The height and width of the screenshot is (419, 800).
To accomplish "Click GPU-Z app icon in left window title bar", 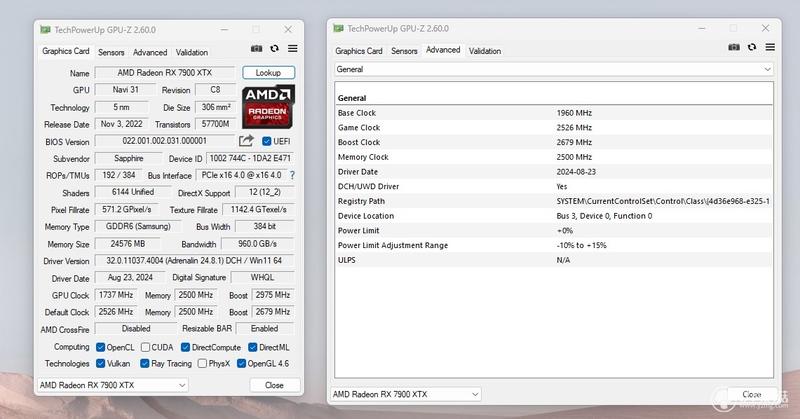I will pyautogui.click(x=45, y=30).
